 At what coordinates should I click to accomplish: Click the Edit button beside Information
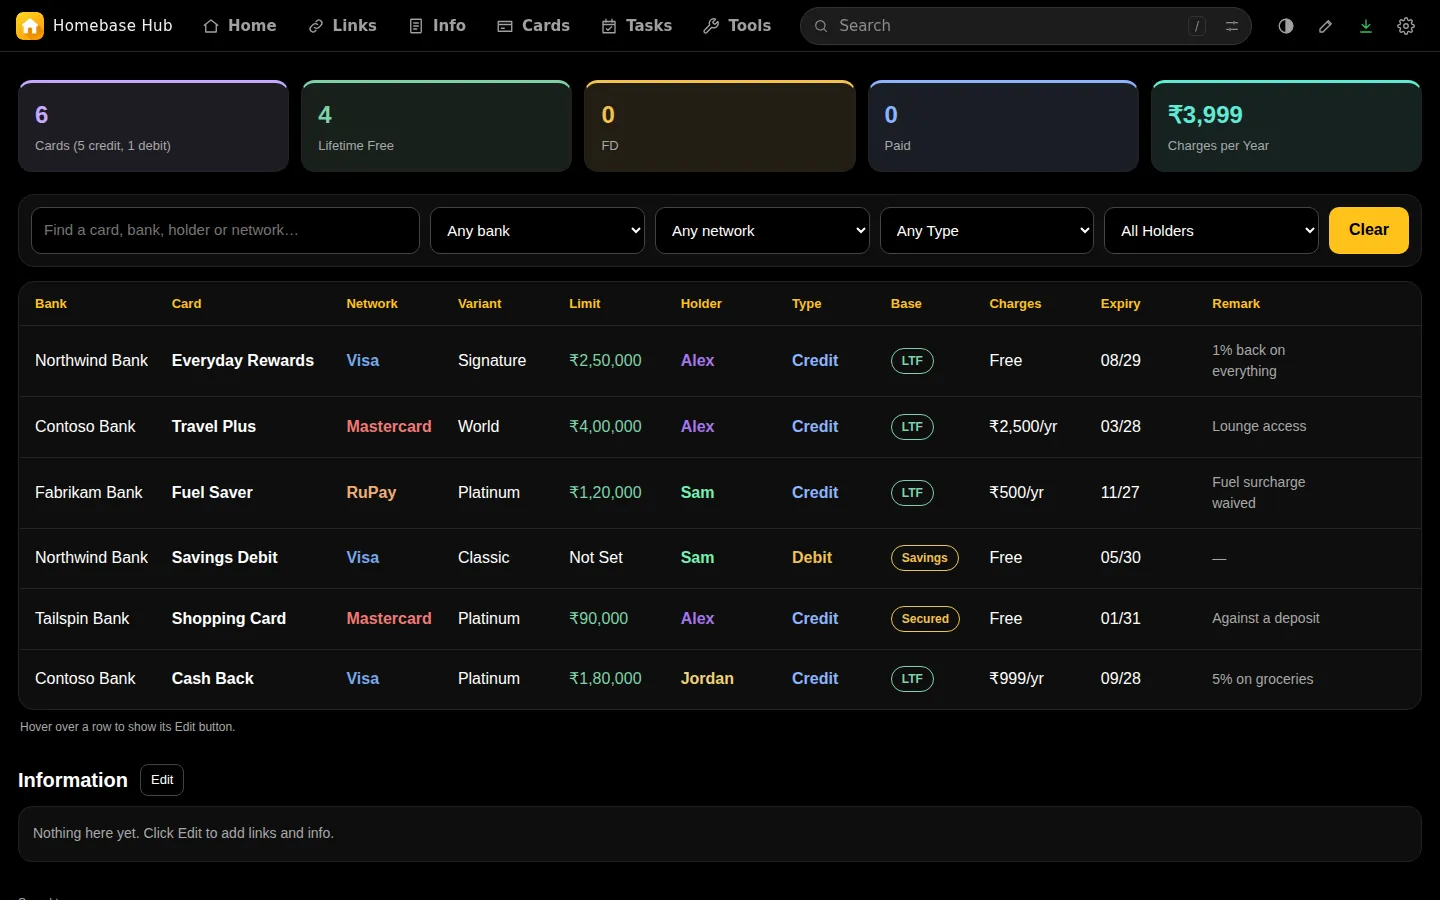click(x=162, y=780)
